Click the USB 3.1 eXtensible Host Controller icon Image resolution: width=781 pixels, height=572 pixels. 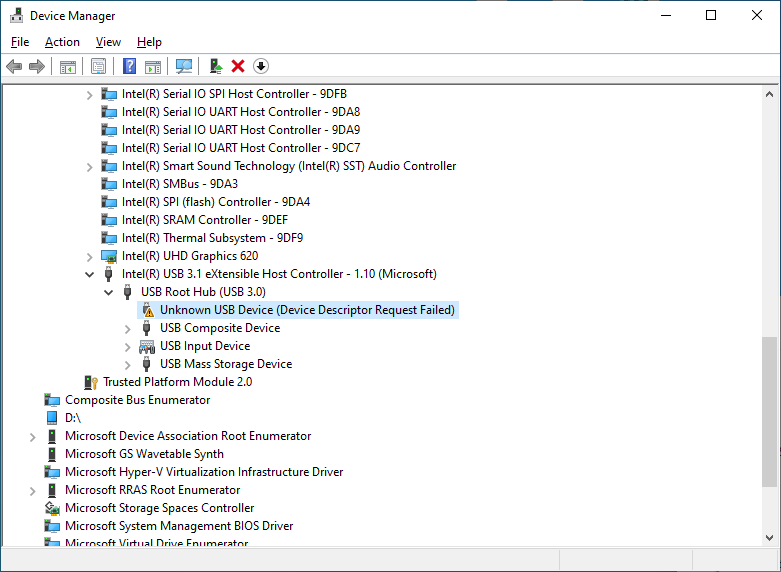click(x=109, y=274)
